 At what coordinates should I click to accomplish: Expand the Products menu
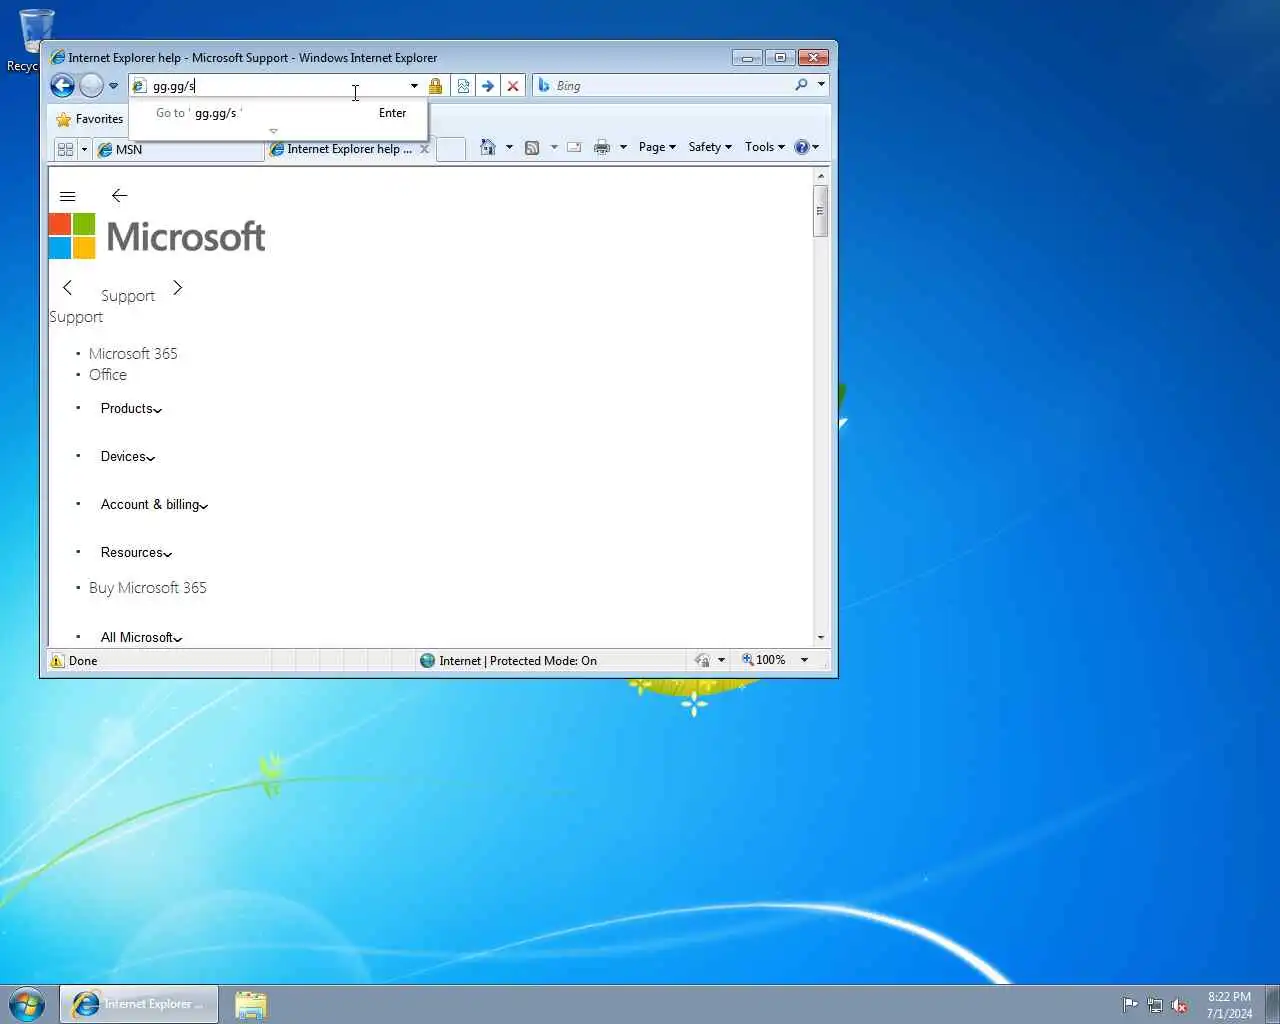click(x=131, y=409)
